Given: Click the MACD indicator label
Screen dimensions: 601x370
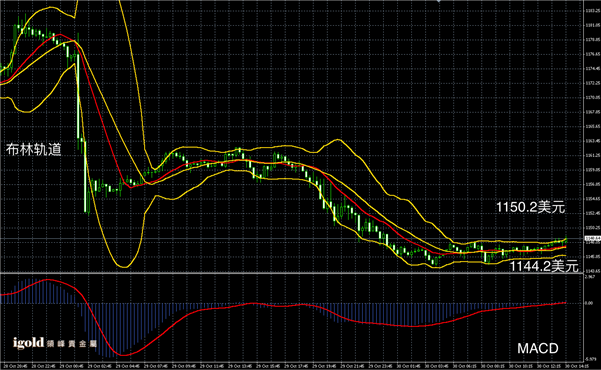Looking at the screenshot, I should [538, 349].
